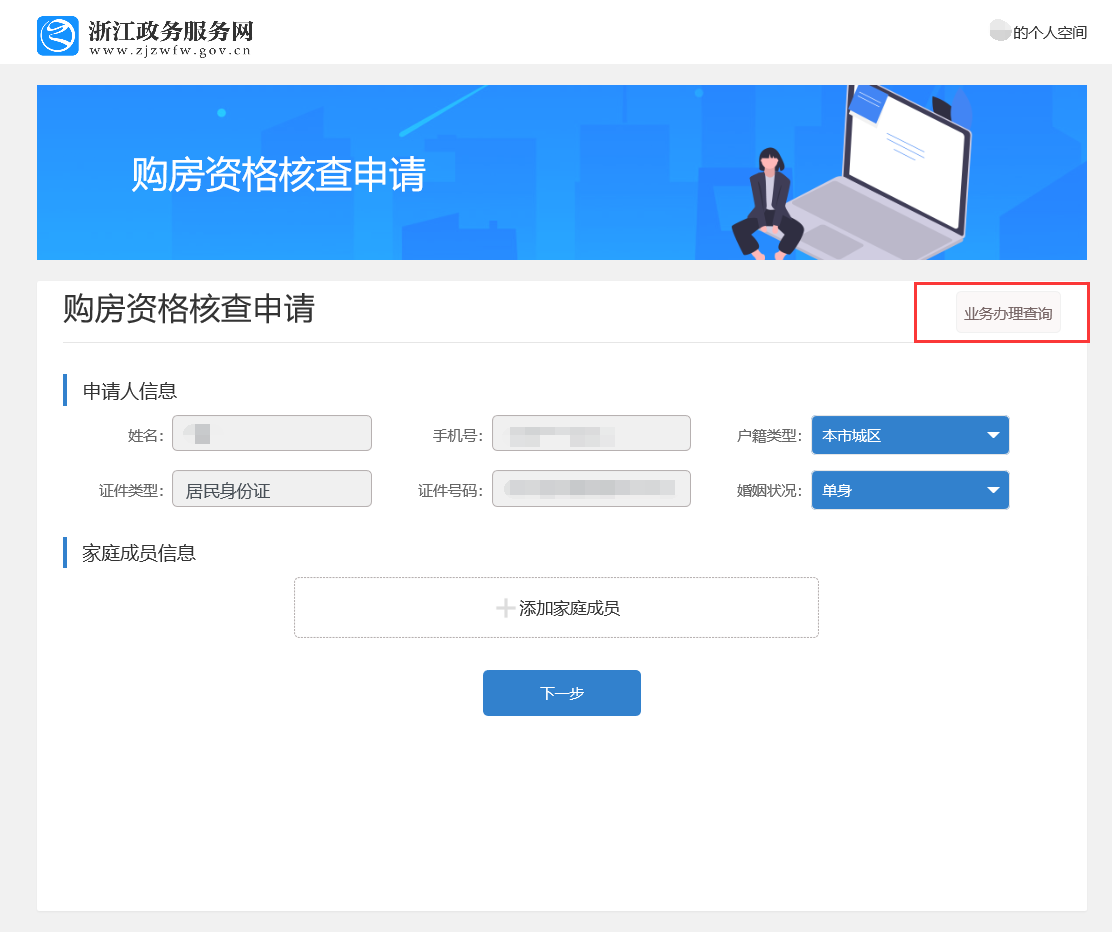The width and height of the screenshot is (1112, 932).
Task: Click the 申请人信息 section heading
Action: coord(129,391)
